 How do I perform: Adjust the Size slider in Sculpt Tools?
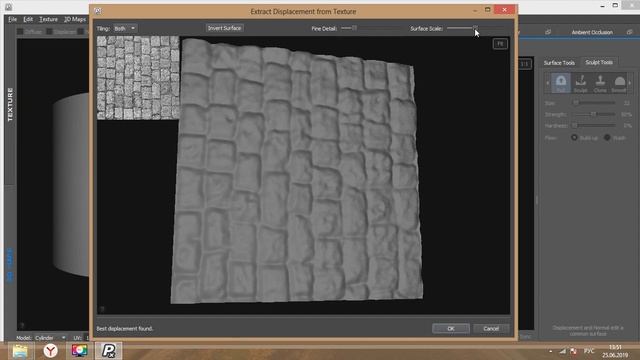[595, 103]
